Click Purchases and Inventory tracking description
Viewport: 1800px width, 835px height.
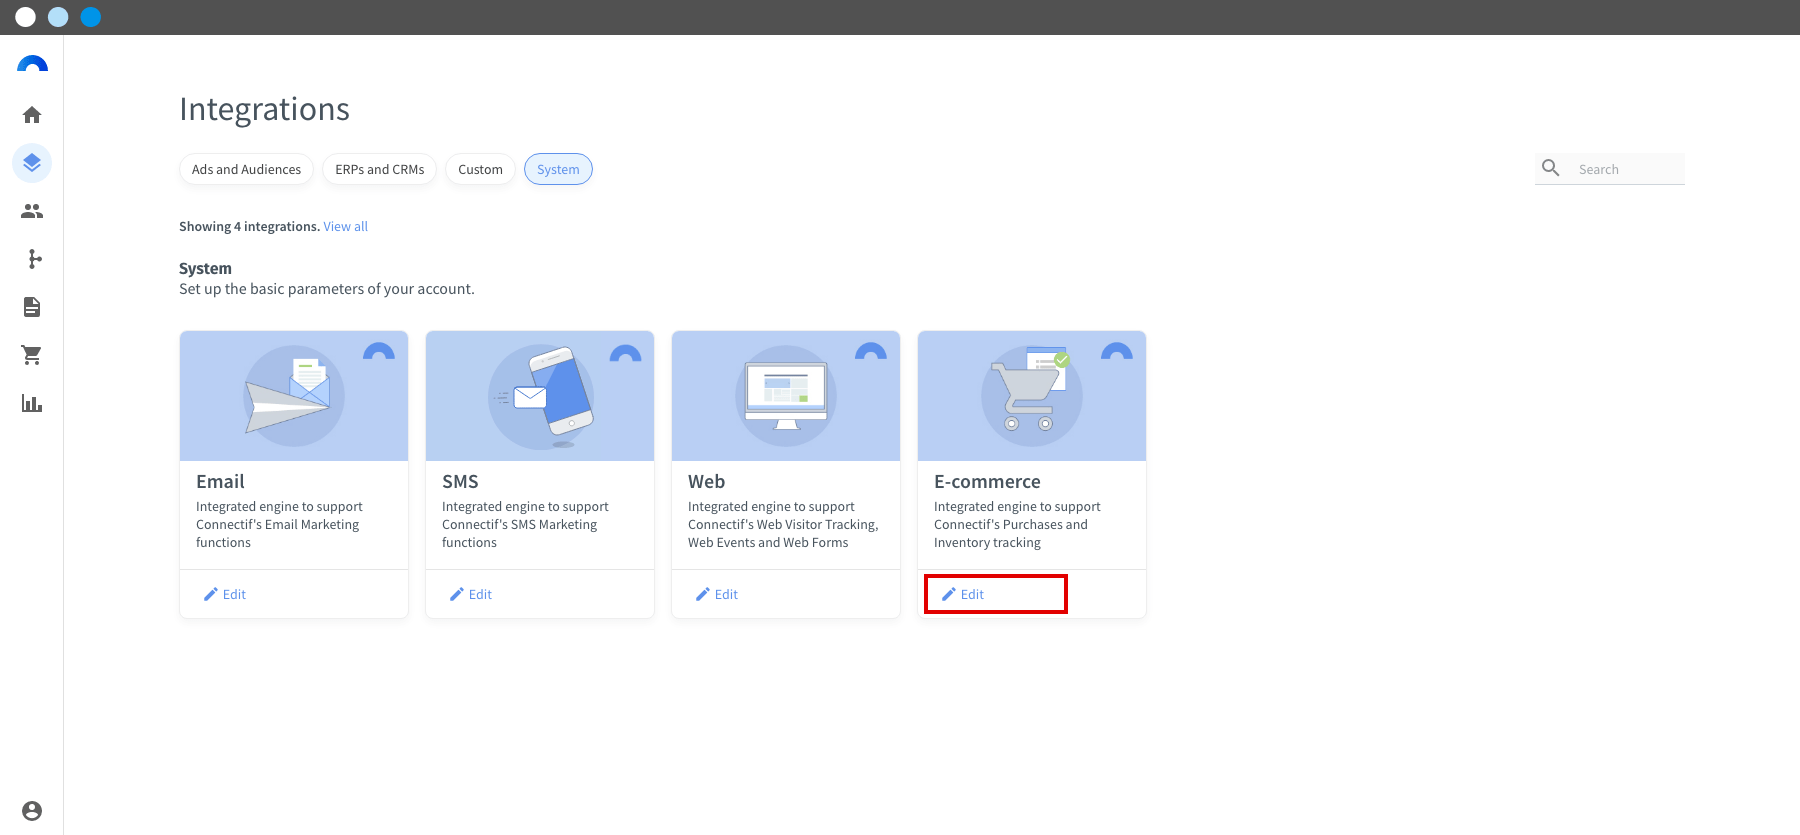1017,525
